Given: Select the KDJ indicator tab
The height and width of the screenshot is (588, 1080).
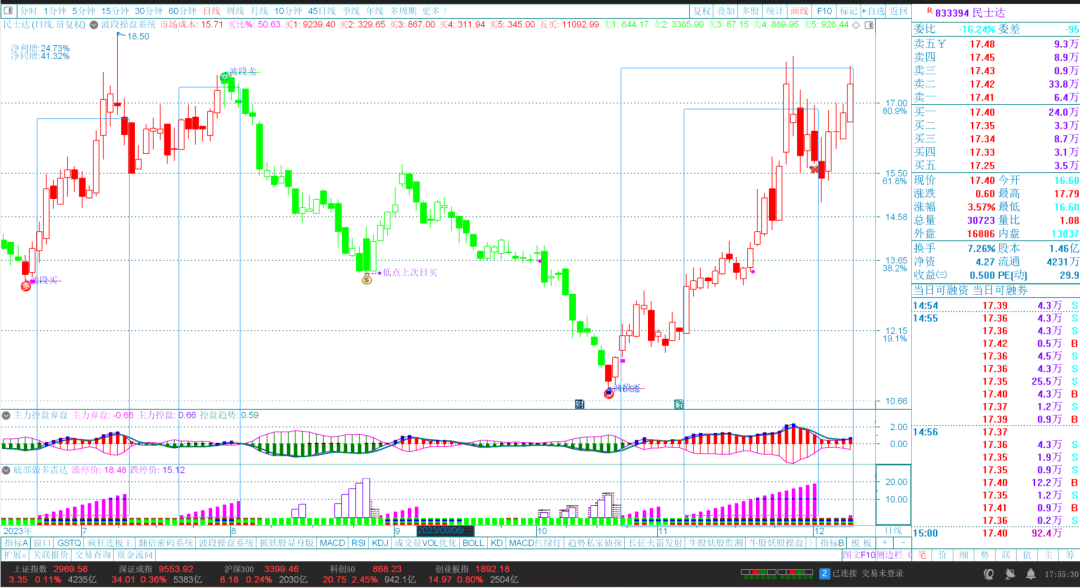Looking at the screenshot, I should coord(380,543).
